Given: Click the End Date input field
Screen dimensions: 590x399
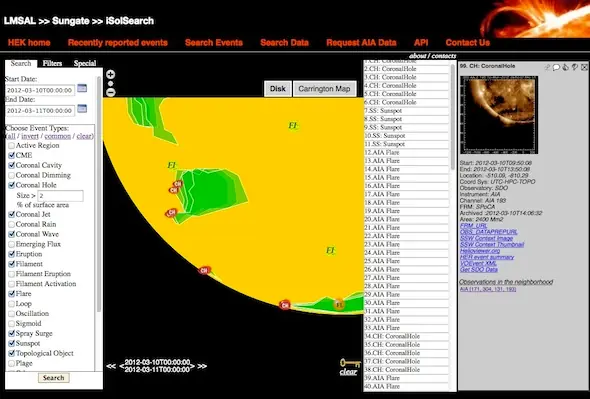Looking at the screenshot, I should 40,110.
